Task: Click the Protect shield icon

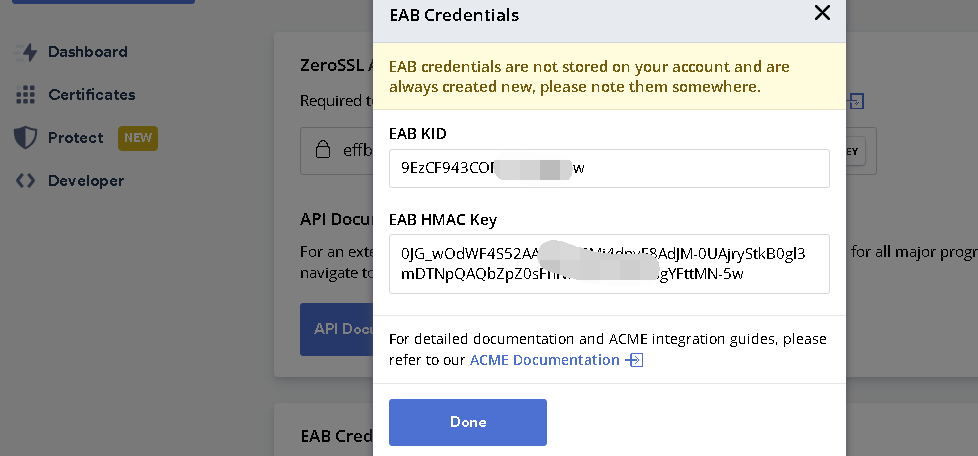Action: coord(26,138)
